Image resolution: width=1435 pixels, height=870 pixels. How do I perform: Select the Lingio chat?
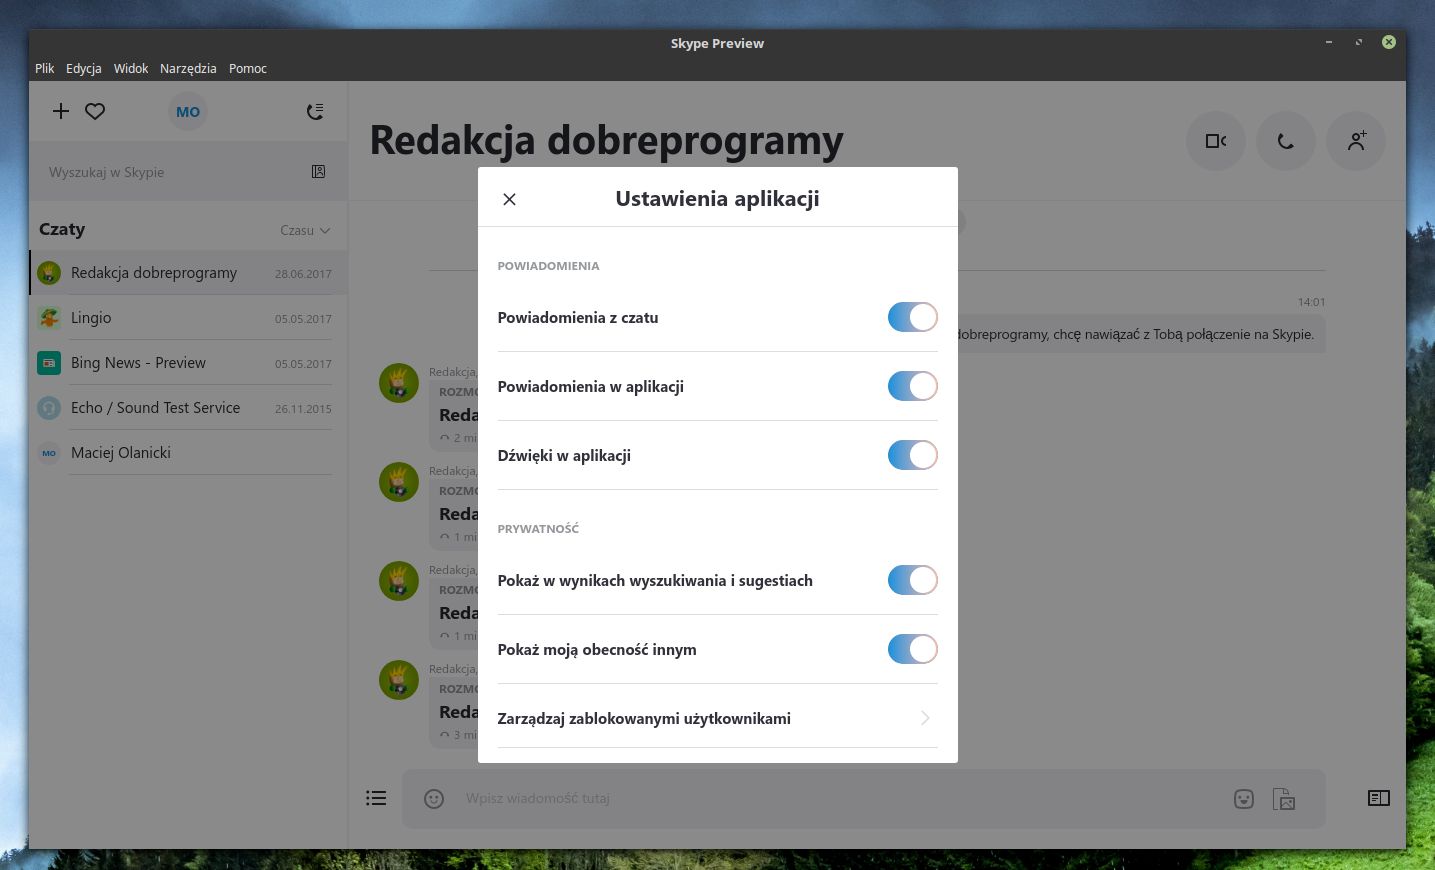(x=189, y=317)
